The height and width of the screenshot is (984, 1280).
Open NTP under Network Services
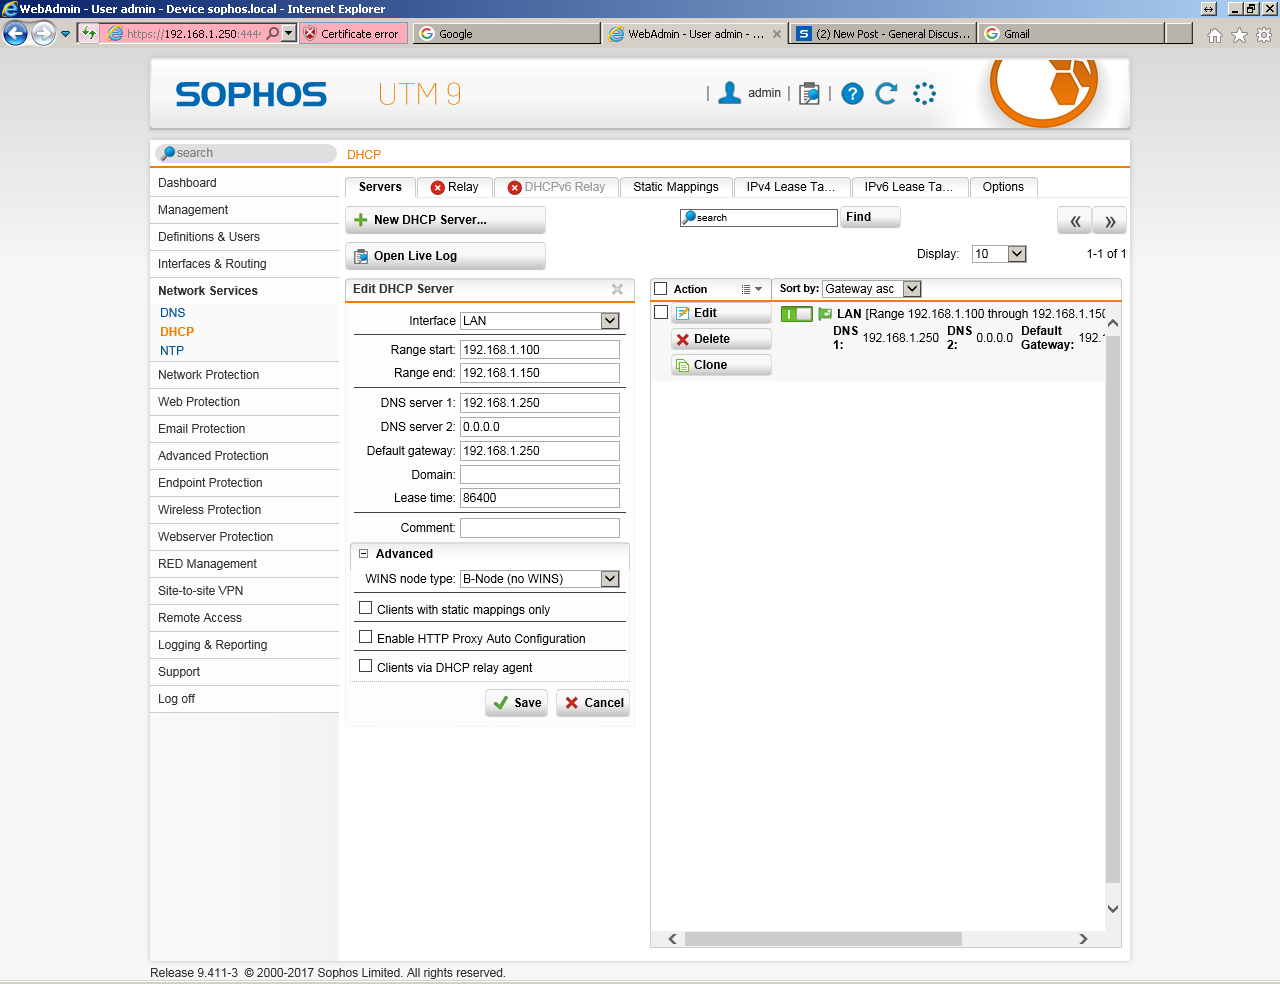pos(172,351)
